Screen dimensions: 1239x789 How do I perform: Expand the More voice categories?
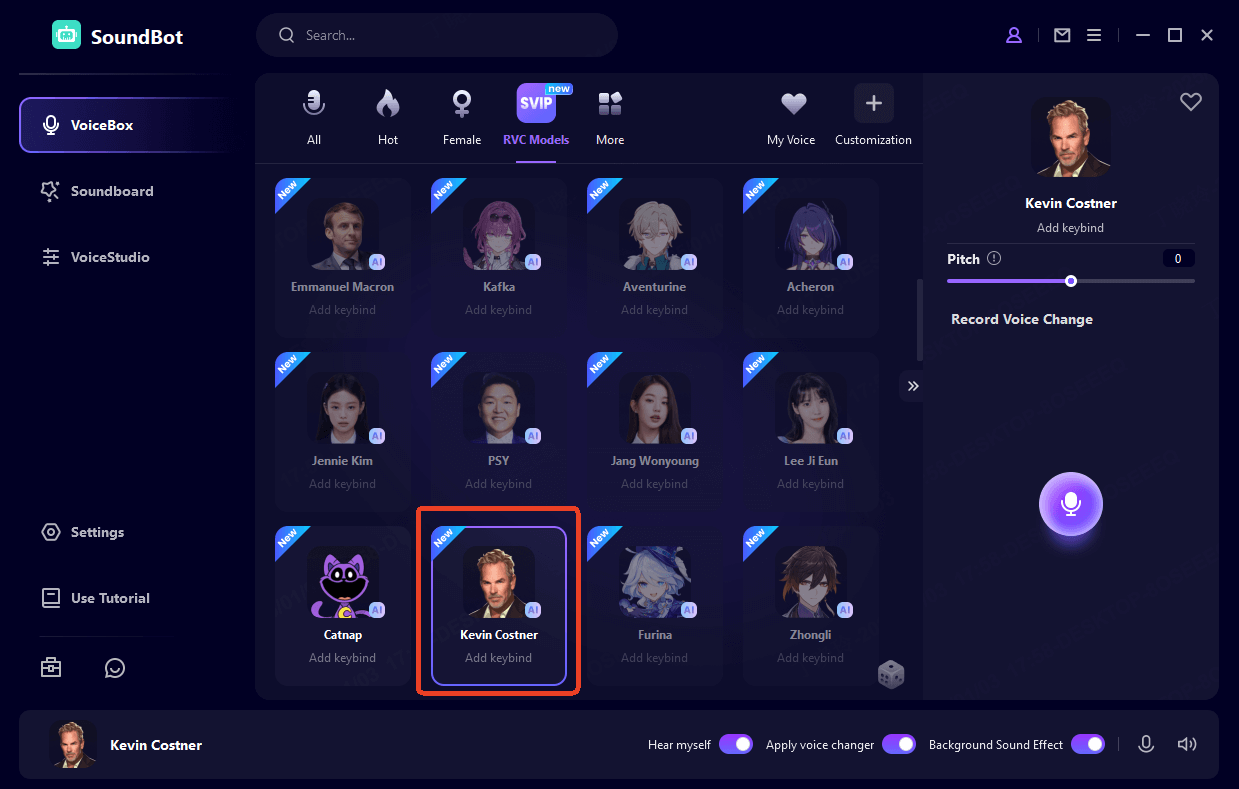(x=610, y=117)
